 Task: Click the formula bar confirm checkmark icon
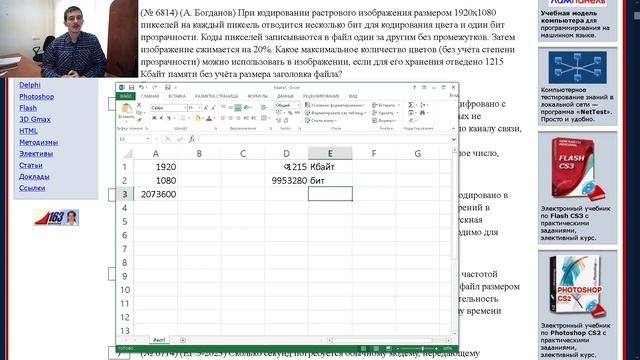(180, 139)
